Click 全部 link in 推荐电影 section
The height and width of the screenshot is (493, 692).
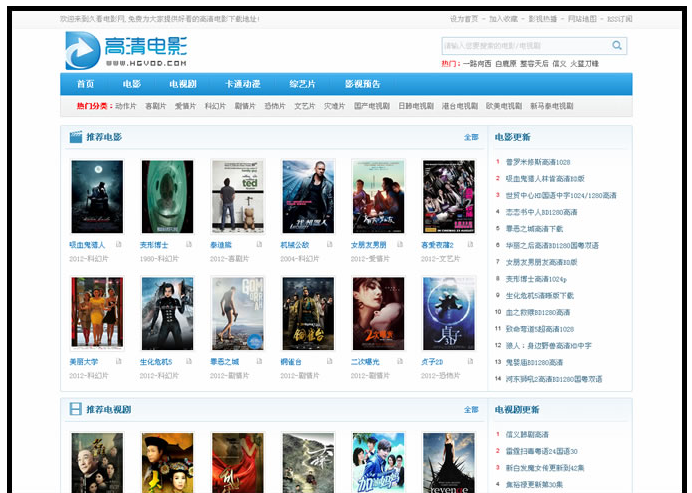(x=471, y=137)
